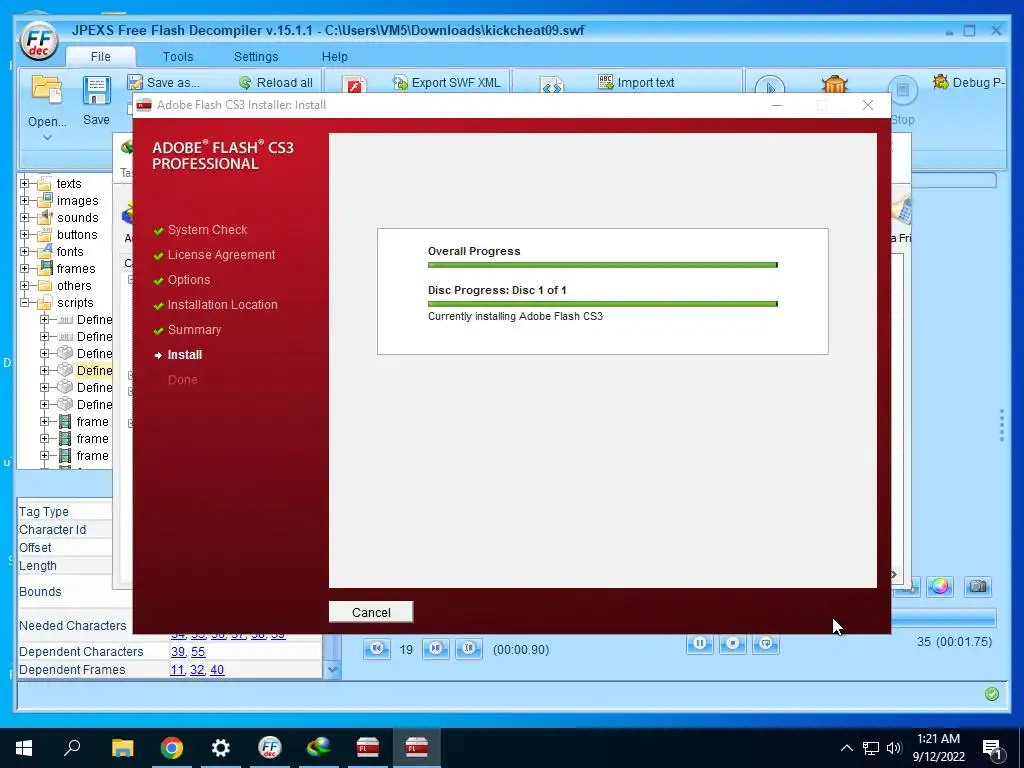Click dependent character link 39
Viewport: 1024px width, 768px height.
[x=178, y=652]
